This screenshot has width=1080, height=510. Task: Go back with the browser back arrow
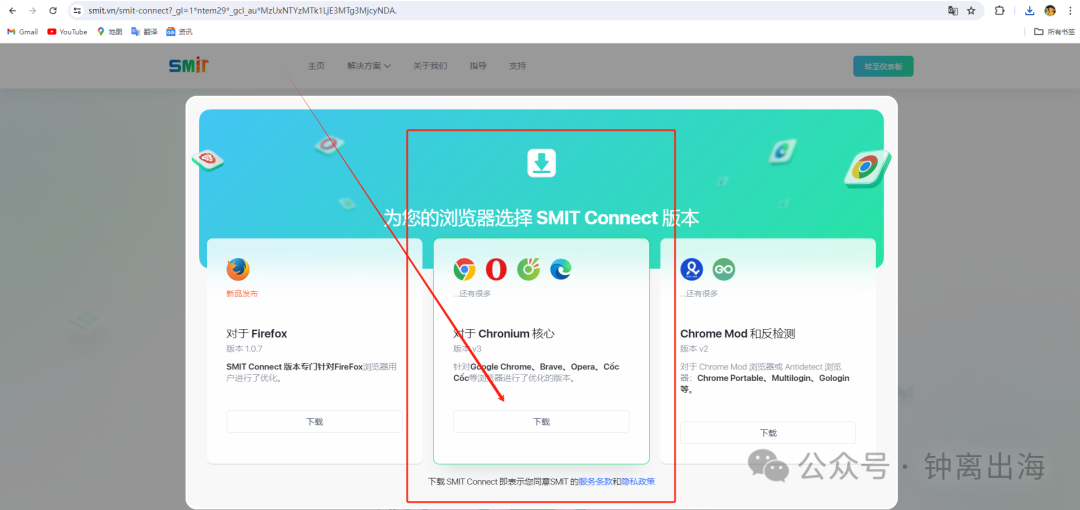pyautogui.click(x=12, y=10)
